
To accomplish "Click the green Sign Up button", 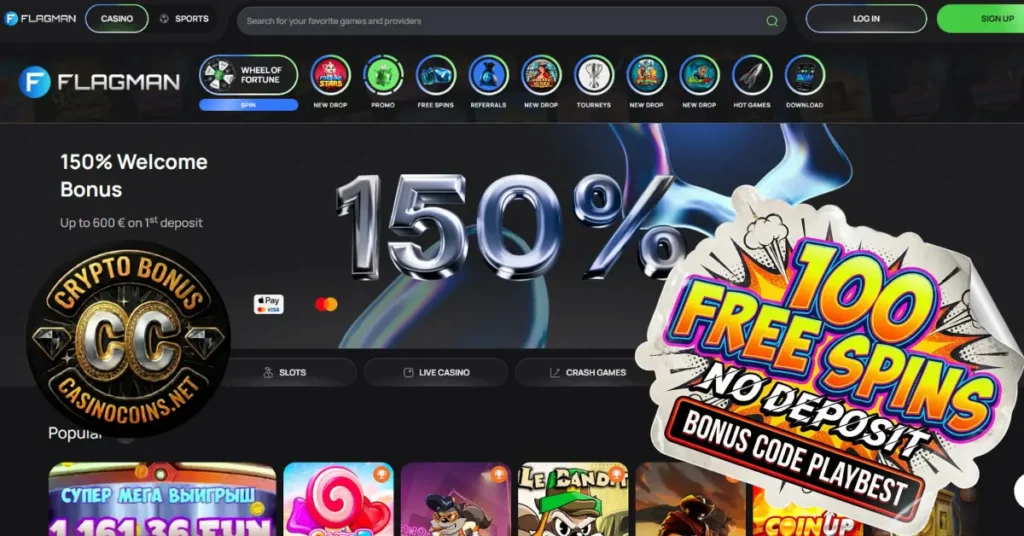I will click(x=981, y=19).
